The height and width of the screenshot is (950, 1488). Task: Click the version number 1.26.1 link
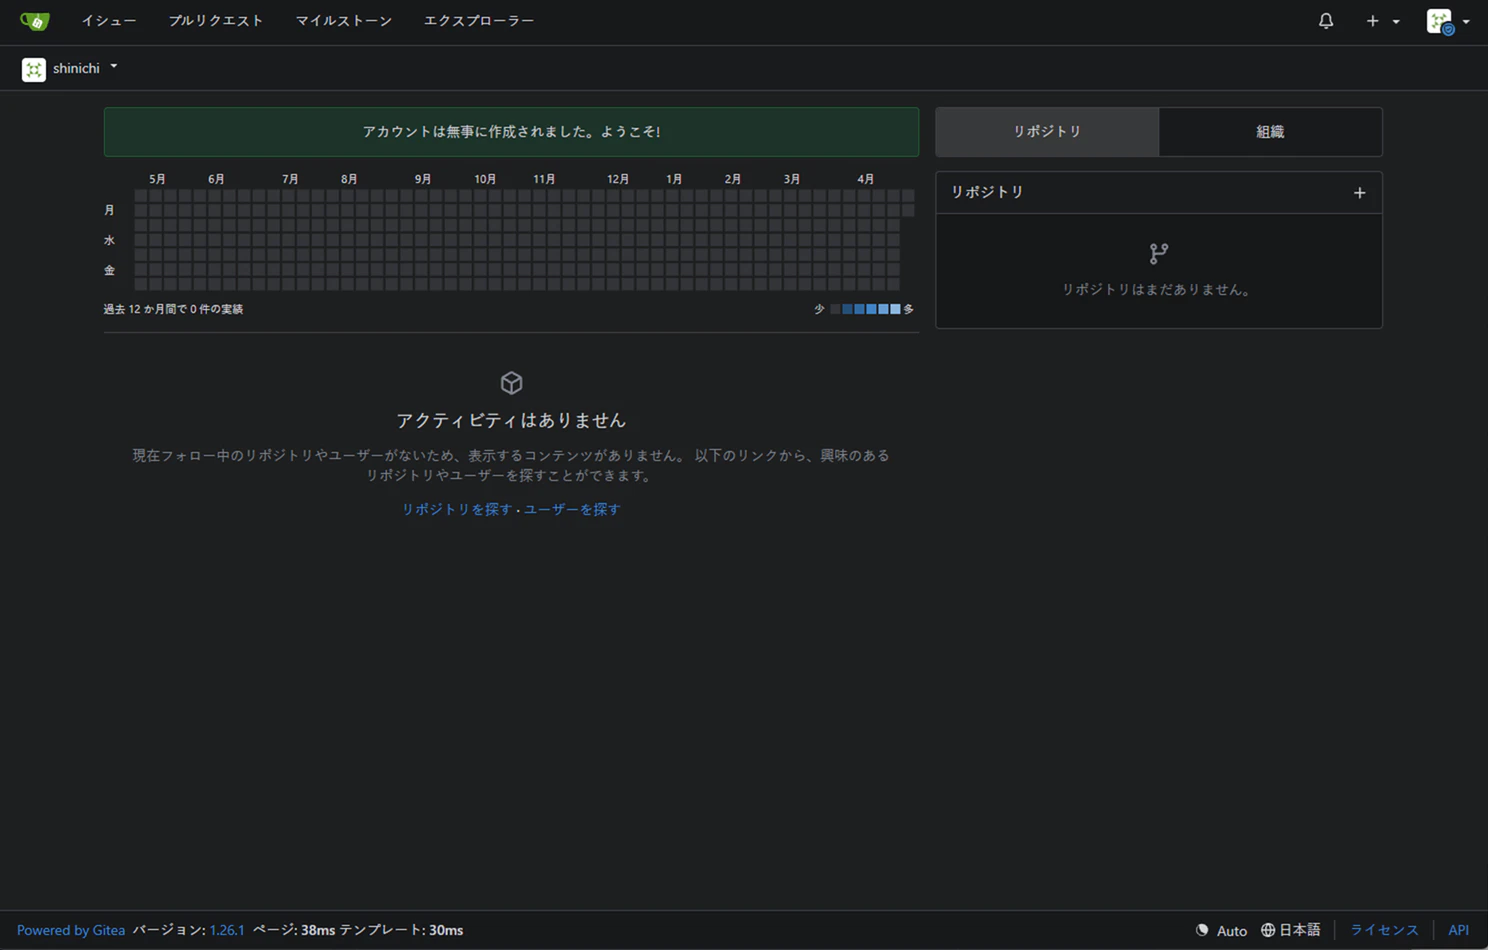[227, 930]
